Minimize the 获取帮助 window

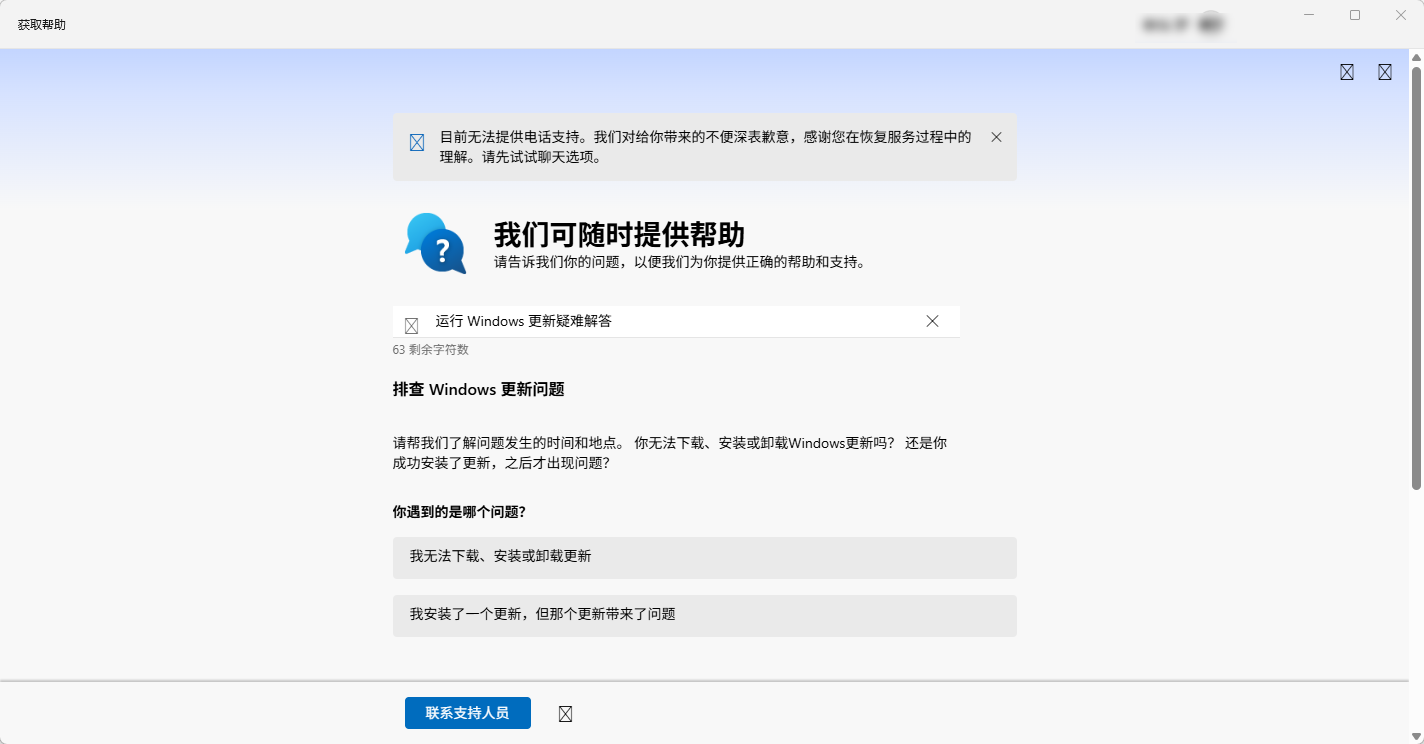(1309, 15)
